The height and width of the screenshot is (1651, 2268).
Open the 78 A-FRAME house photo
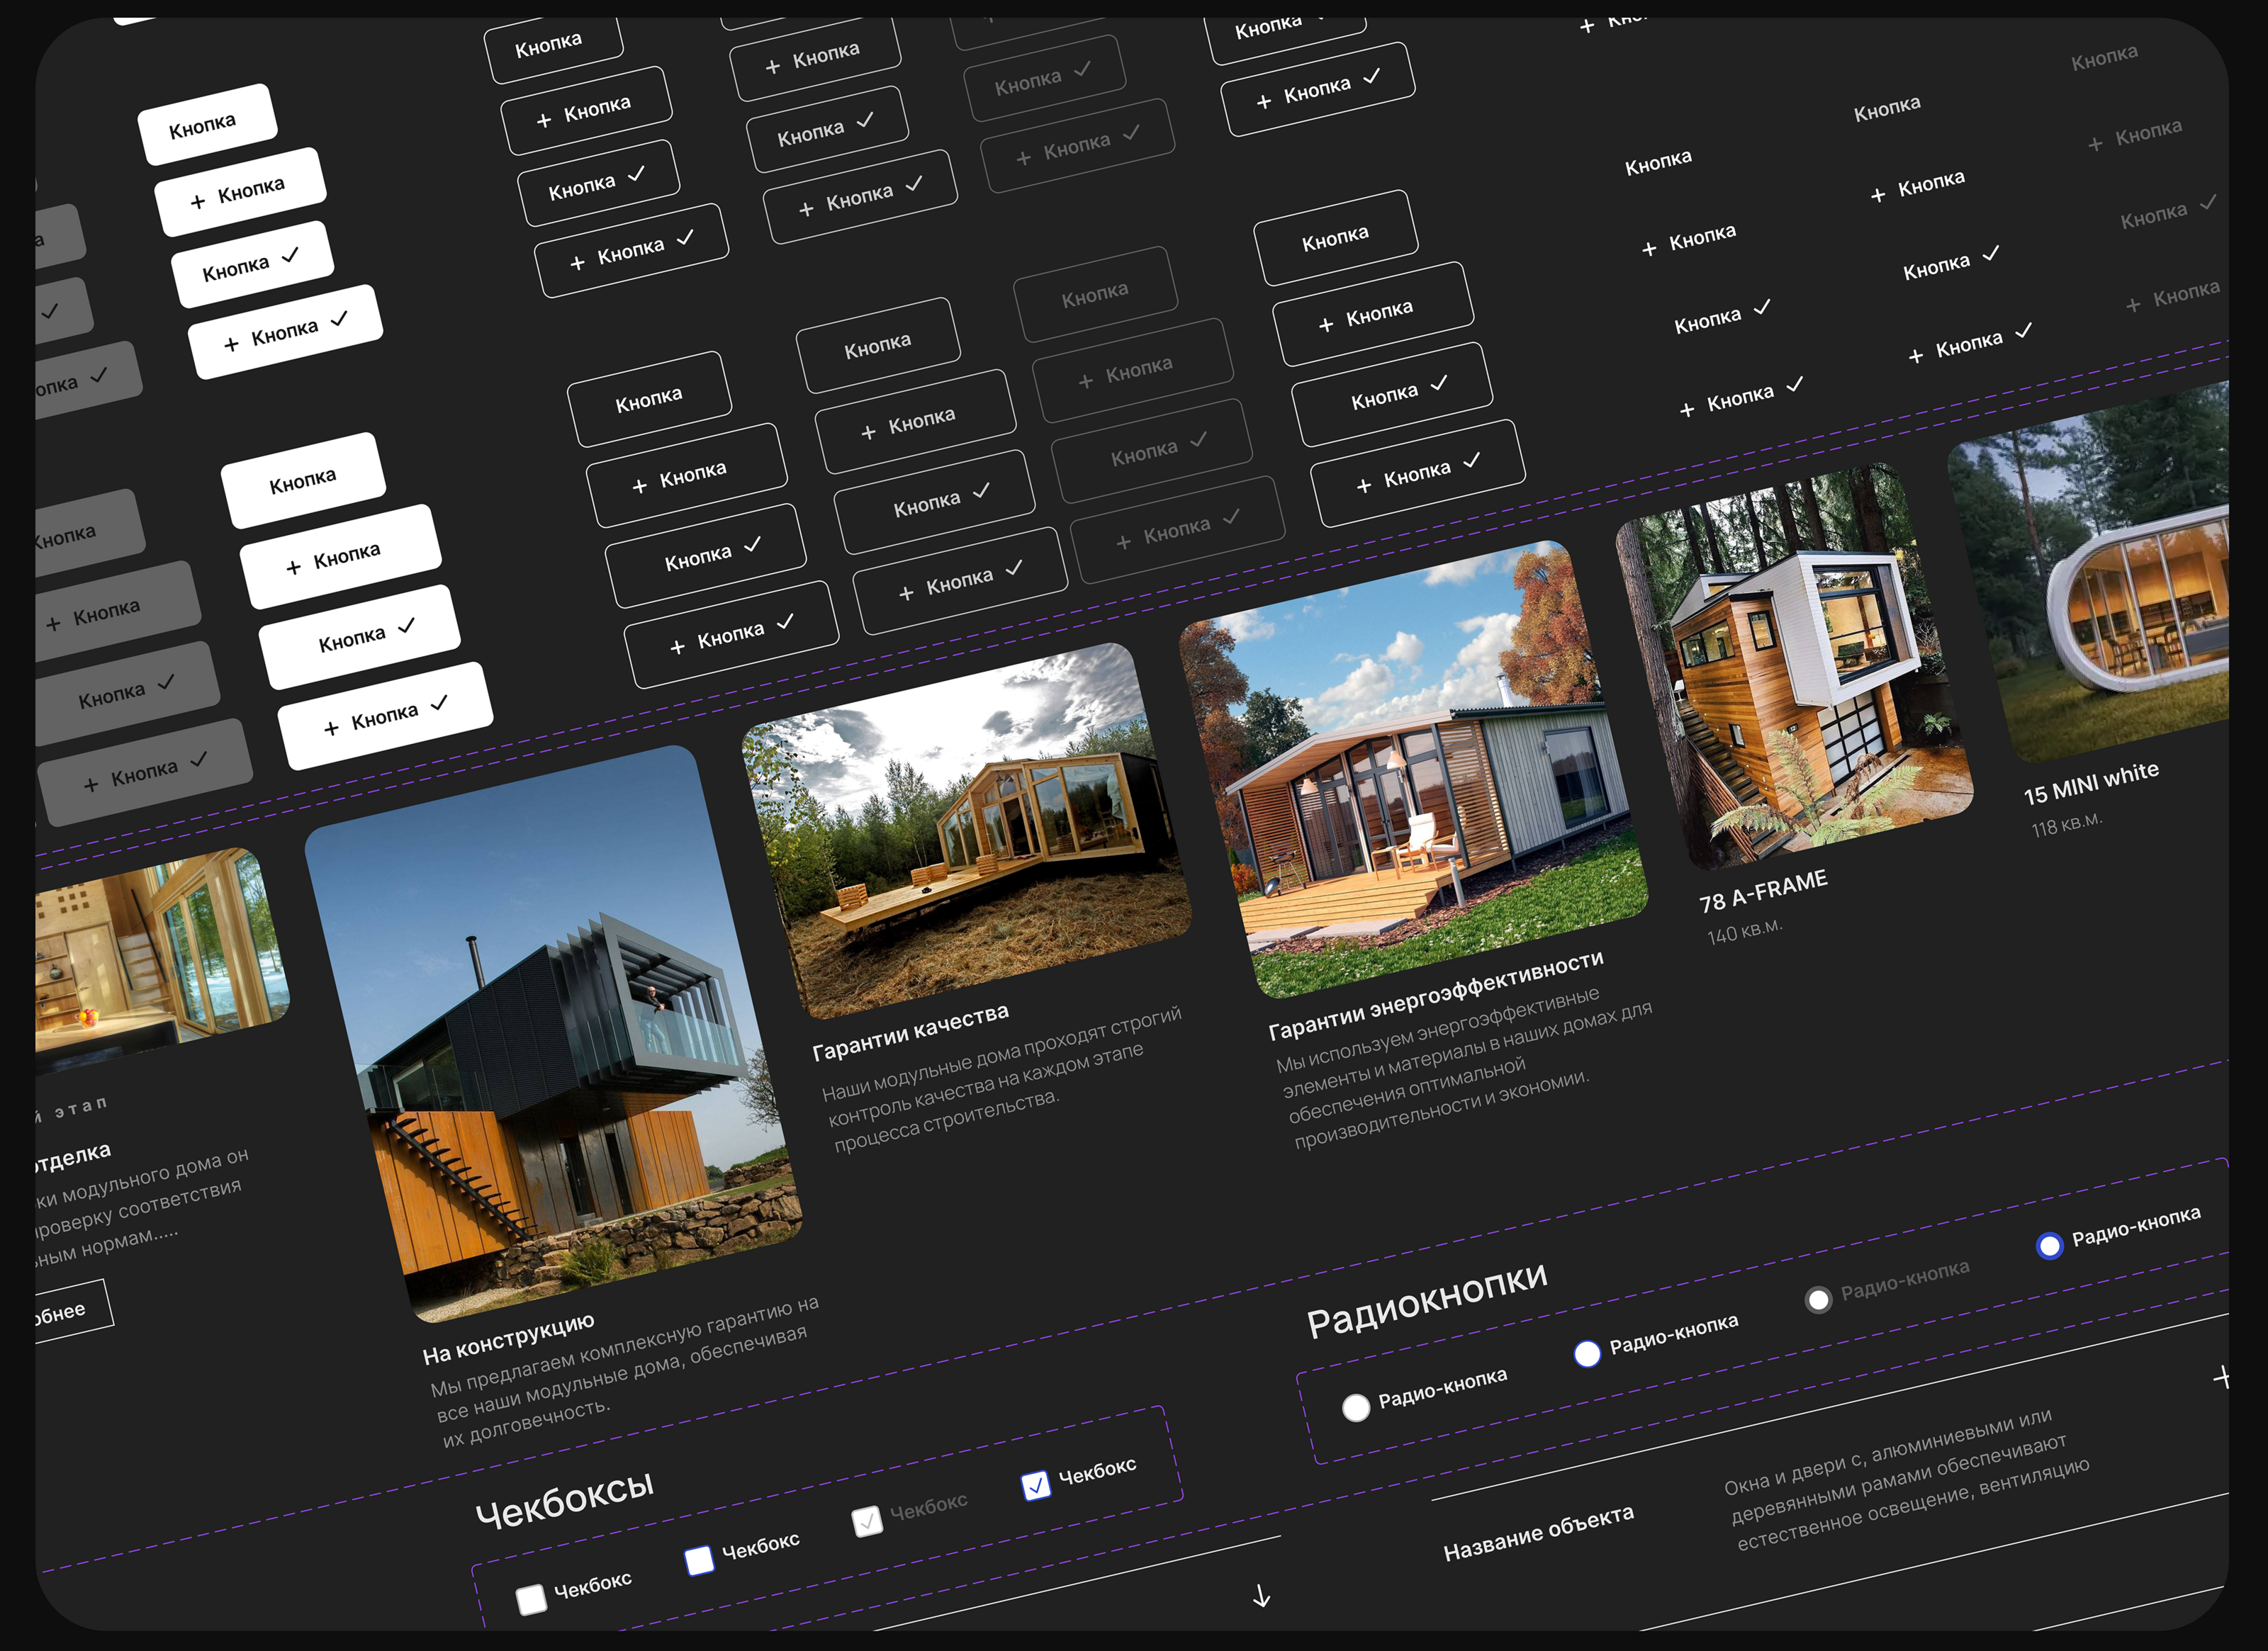point(1793,665)
